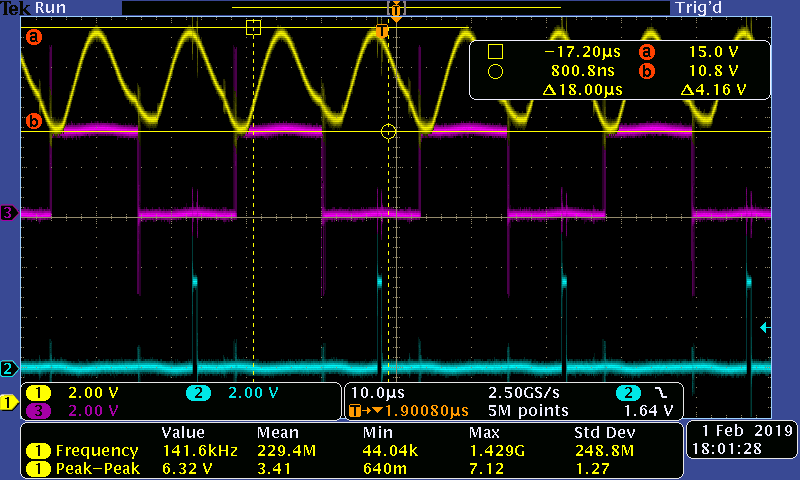Click the 15.0 V cursor a readout
The image size is (800, 480).
713,52
